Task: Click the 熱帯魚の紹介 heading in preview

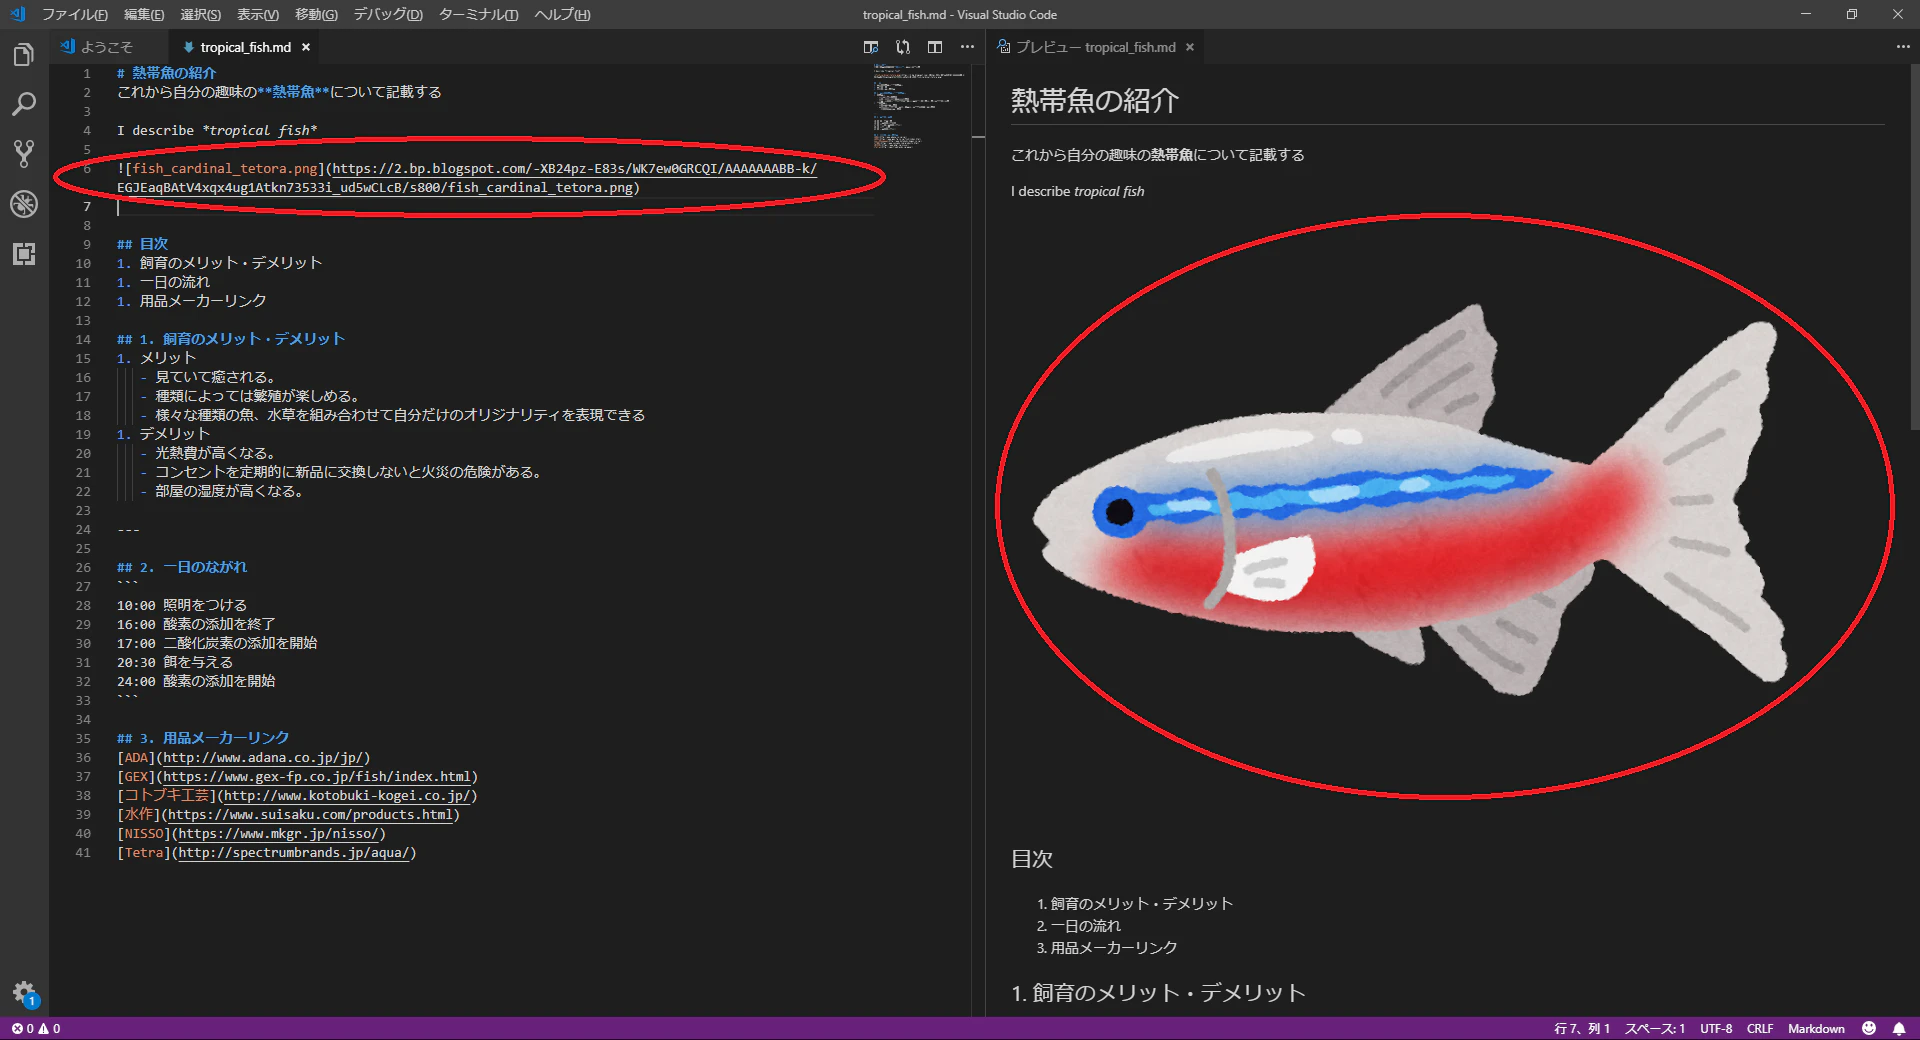Action: pos(1095,100)
